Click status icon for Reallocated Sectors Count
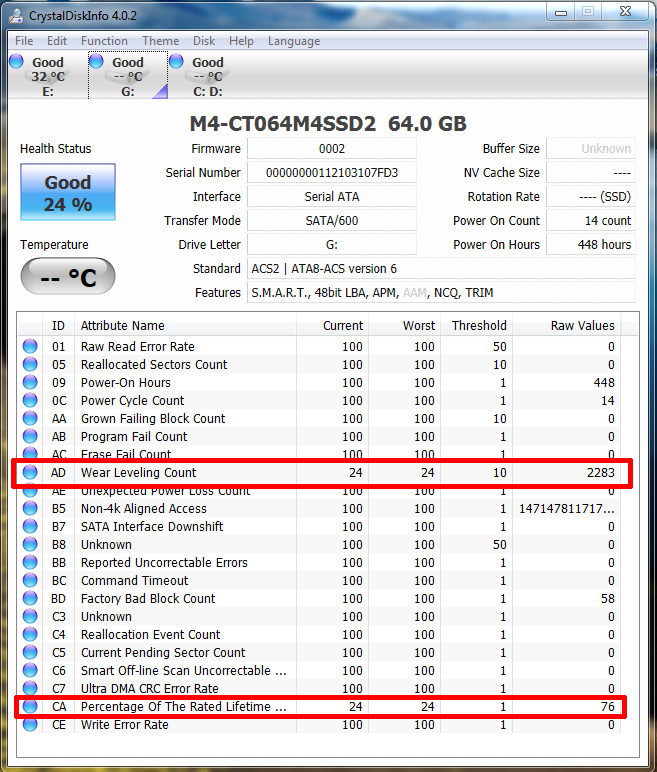Screen dimensions: 657x772 point(30,364)
